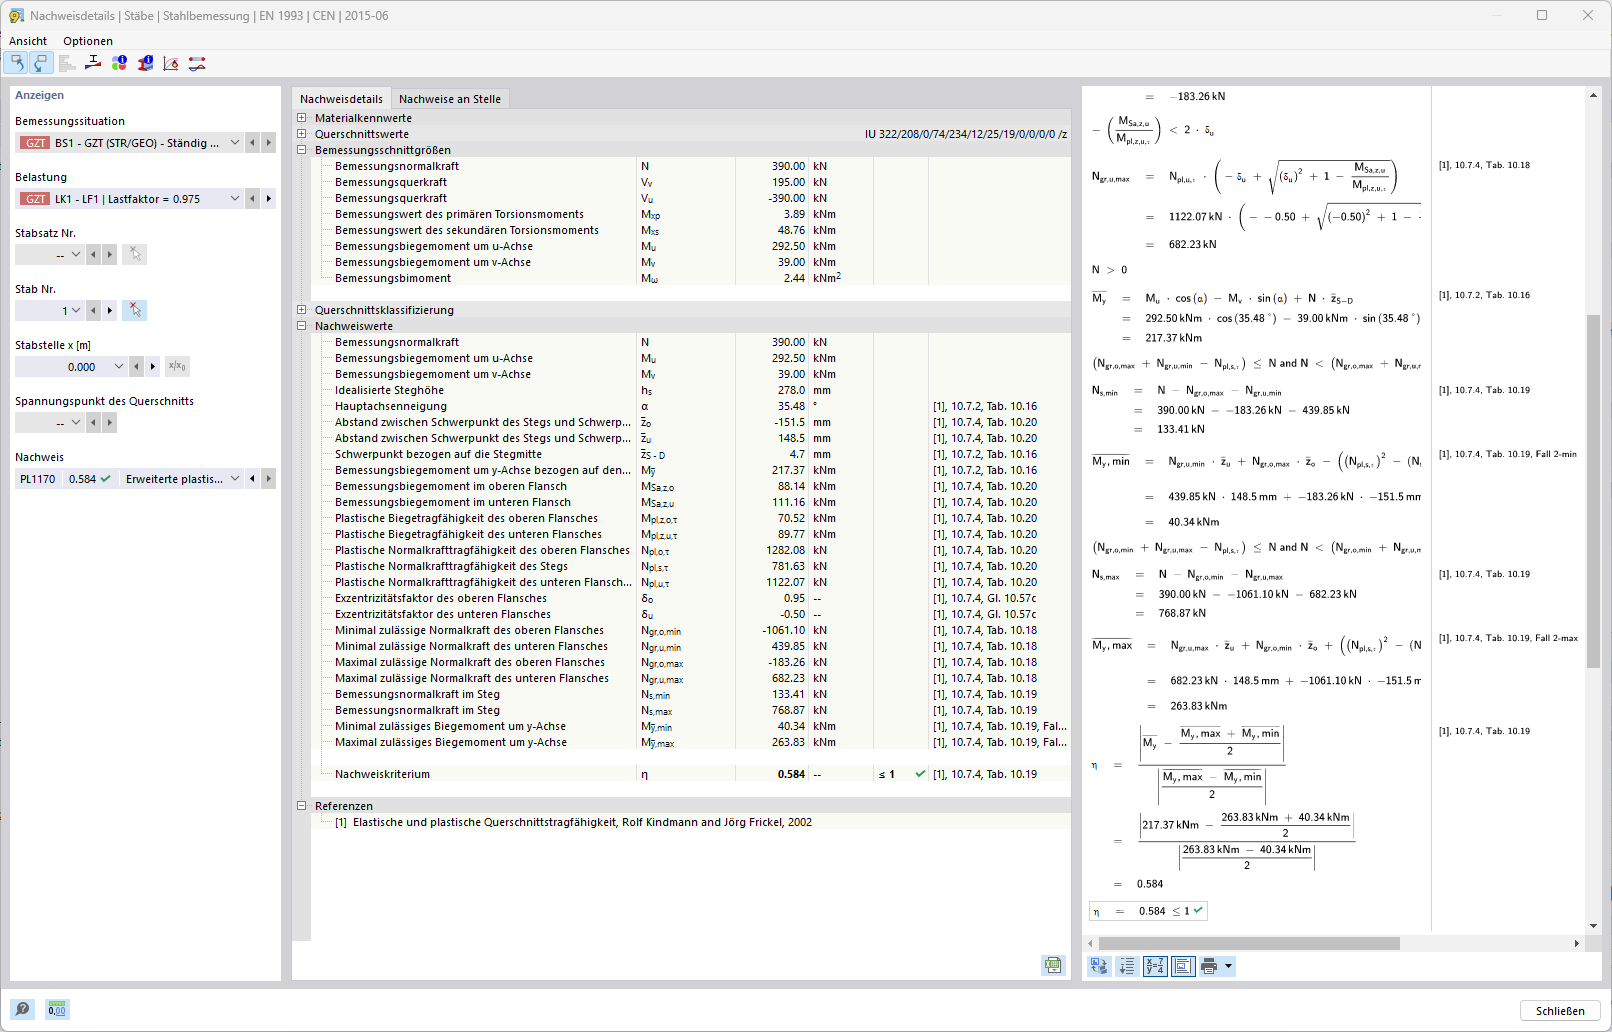The width and height of the screenshot is (1612, 1032).
Task: Click the grayed-out bar list toolbar icon
Action: point(67,63)
